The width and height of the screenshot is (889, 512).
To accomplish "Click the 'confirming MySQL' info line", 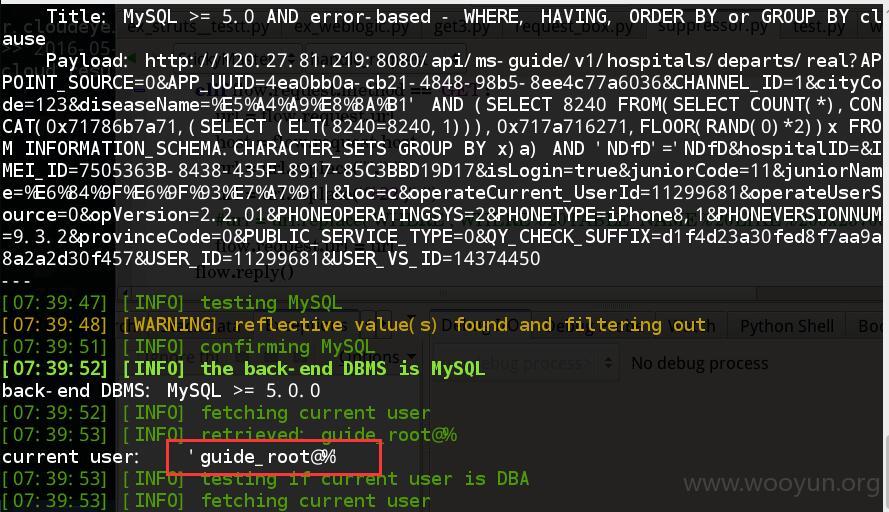I will [189, 347].
